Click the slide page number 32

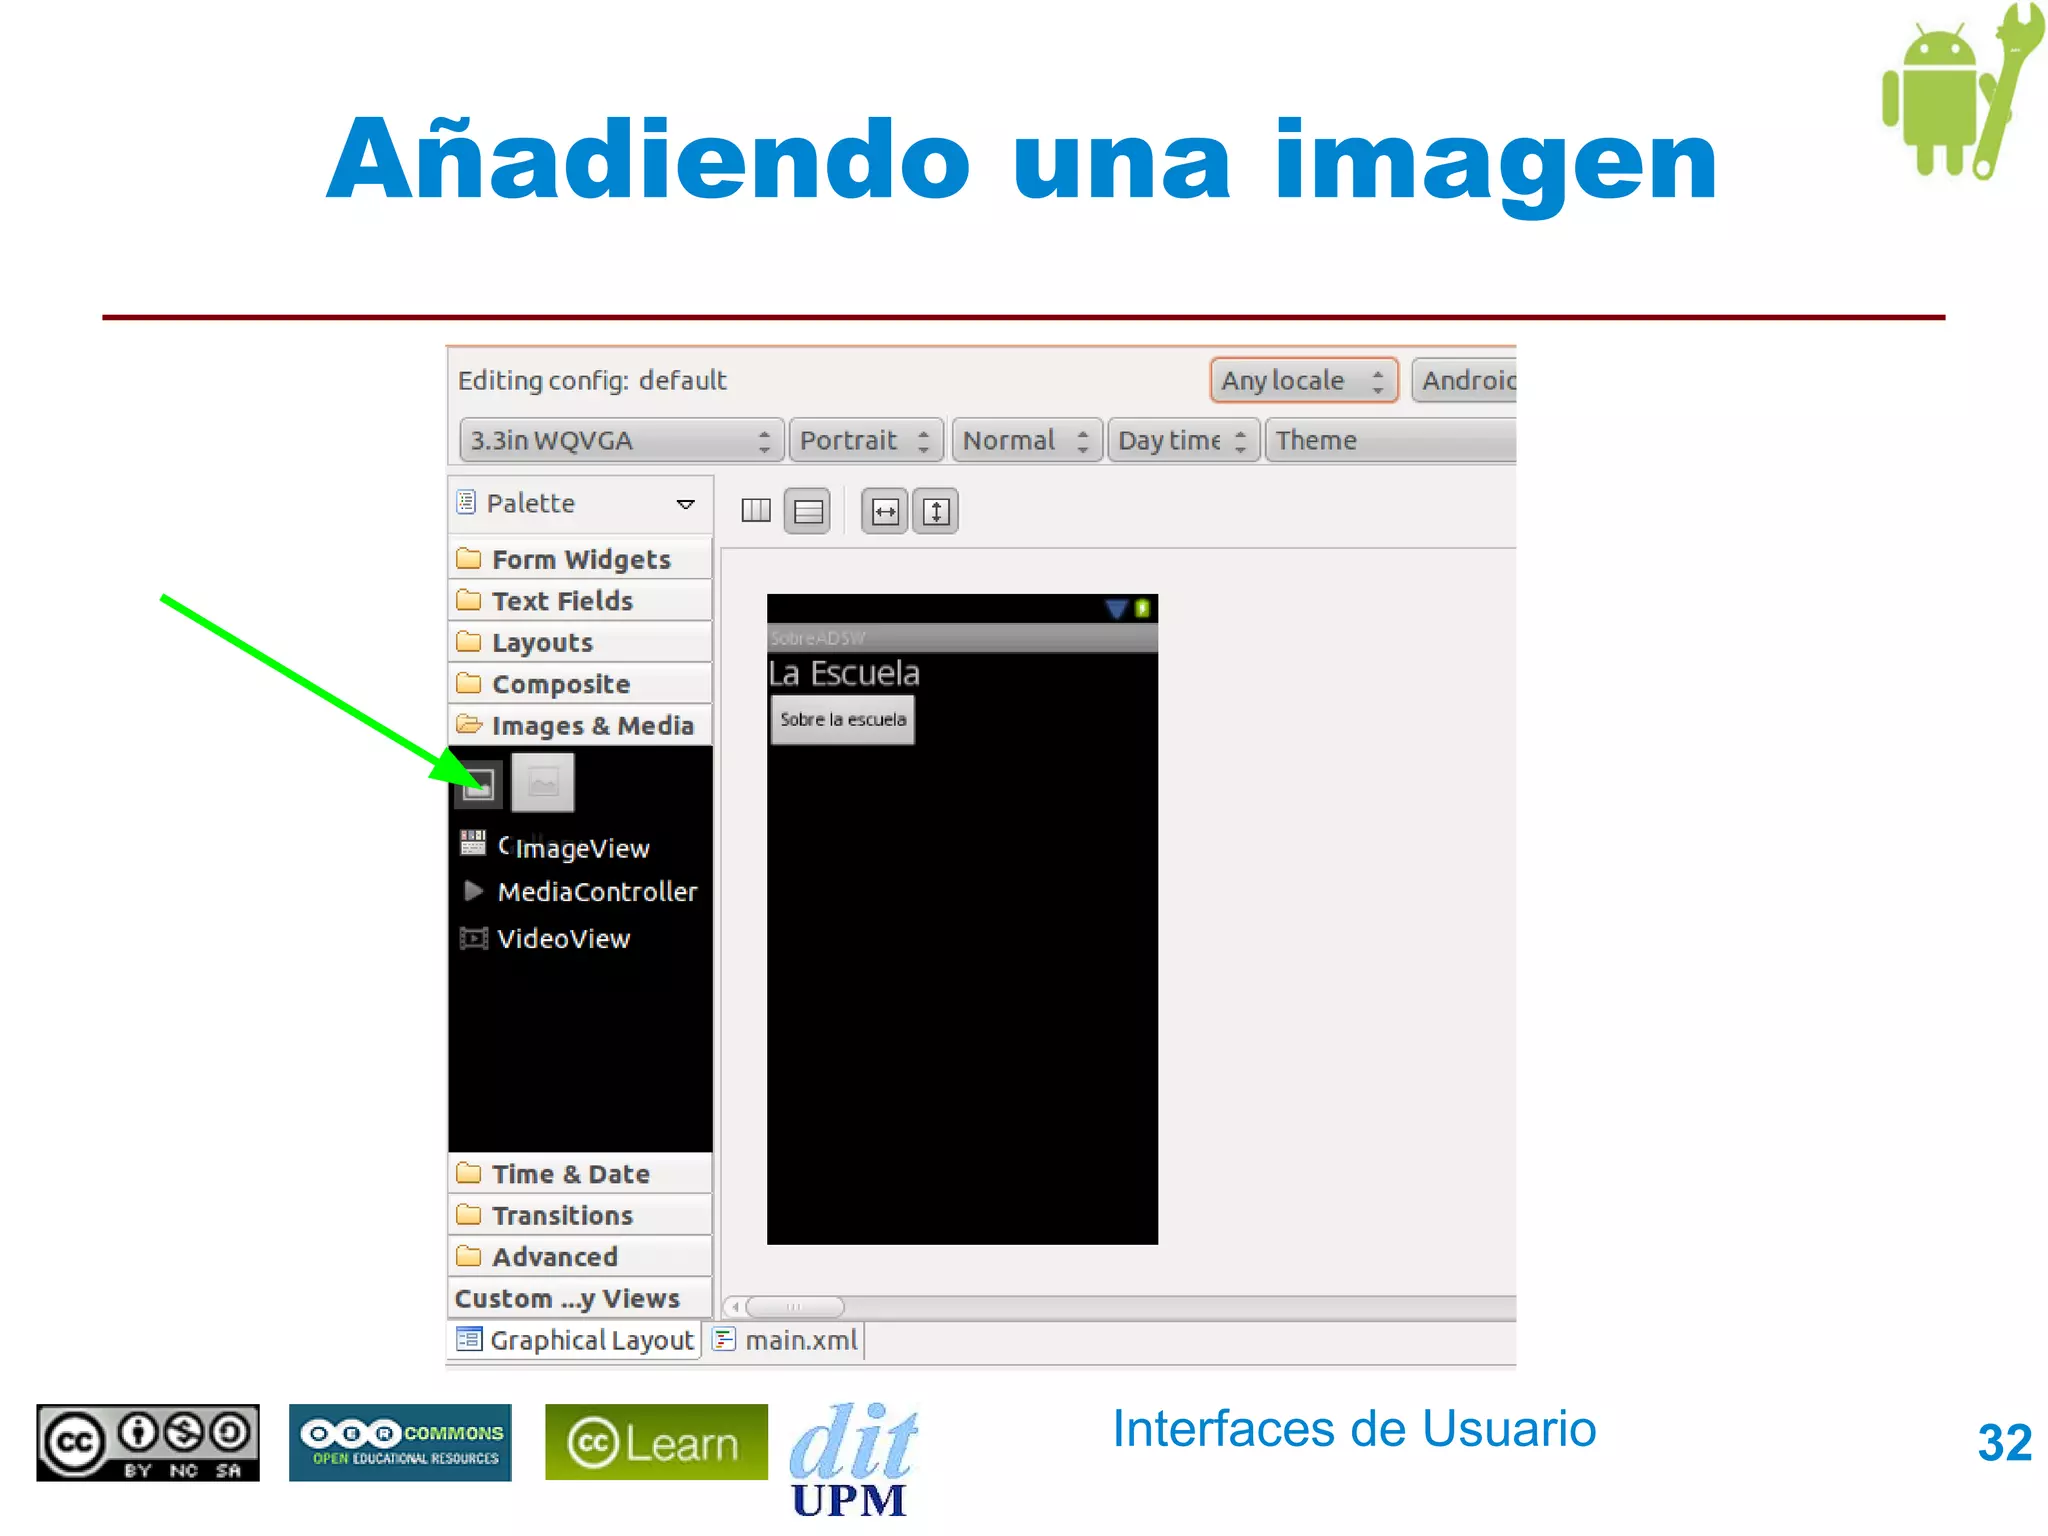click(2004, 1443)
